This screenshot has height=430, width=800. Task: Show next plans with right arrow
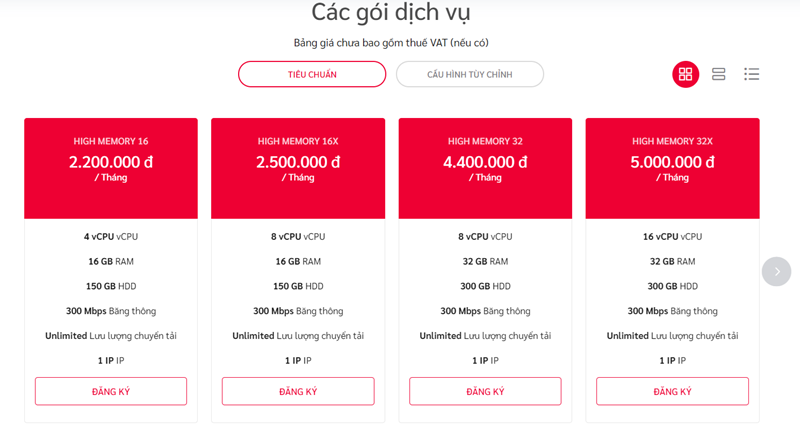point(777,271)
